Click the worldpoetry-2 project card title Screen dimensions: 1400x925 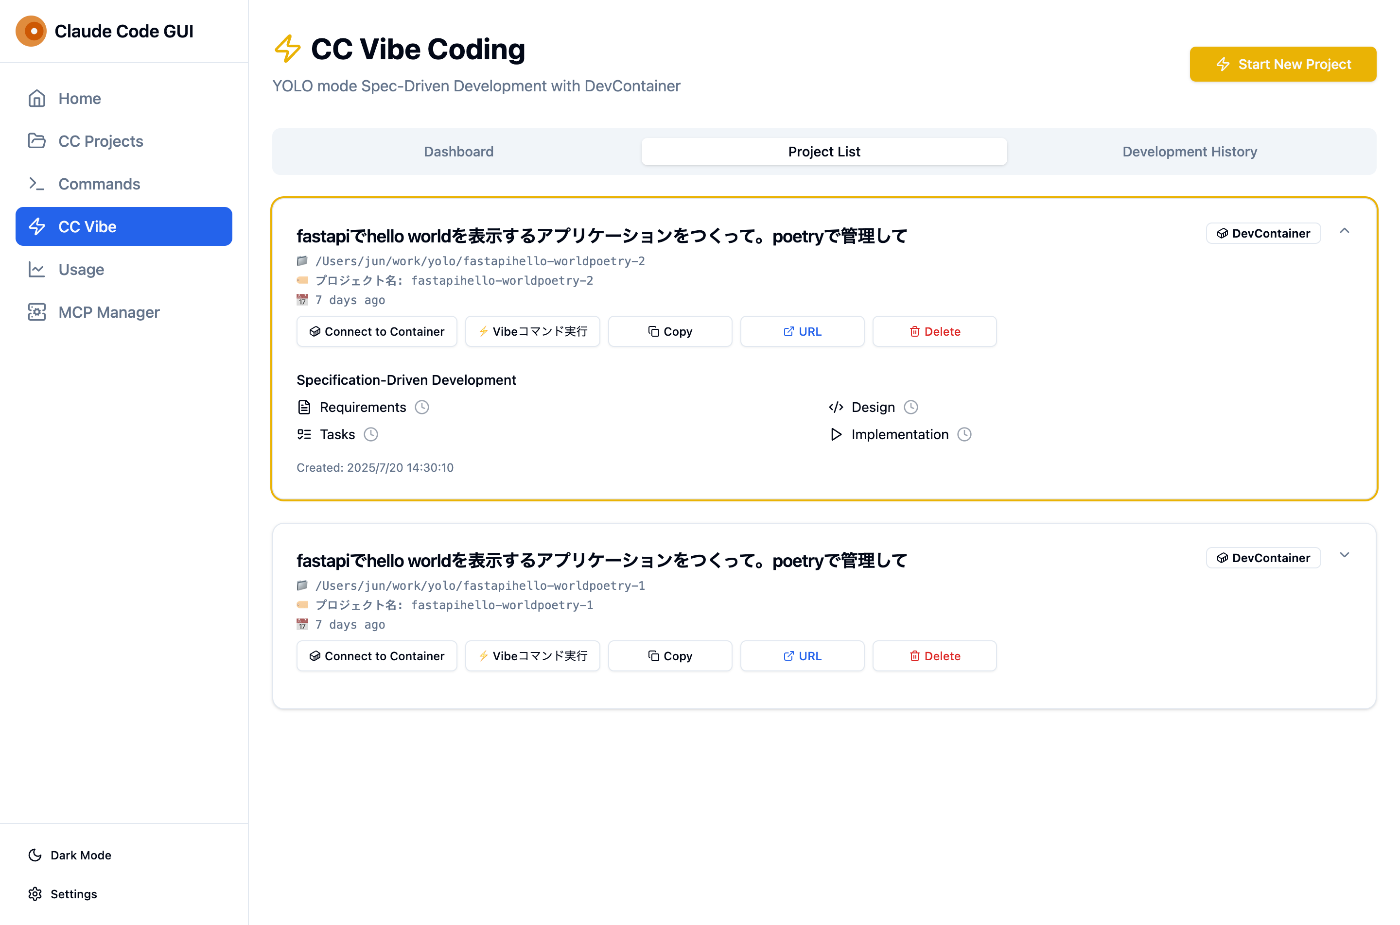(x=602, y=236)
